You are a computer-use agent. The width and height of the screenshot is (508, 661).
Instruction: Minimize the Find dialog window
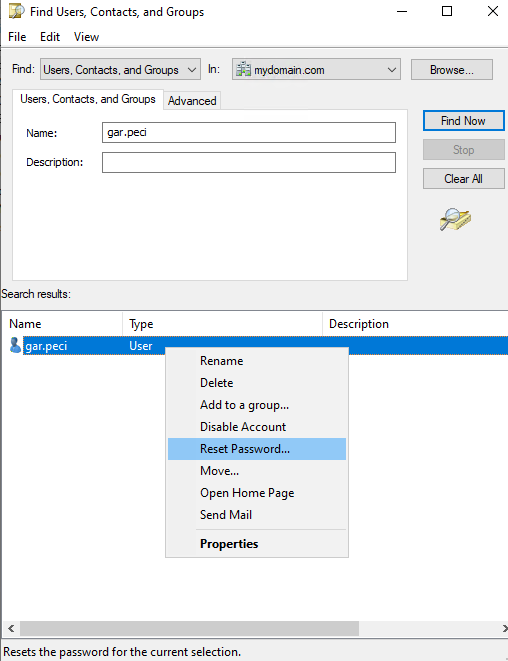point(402,11)
